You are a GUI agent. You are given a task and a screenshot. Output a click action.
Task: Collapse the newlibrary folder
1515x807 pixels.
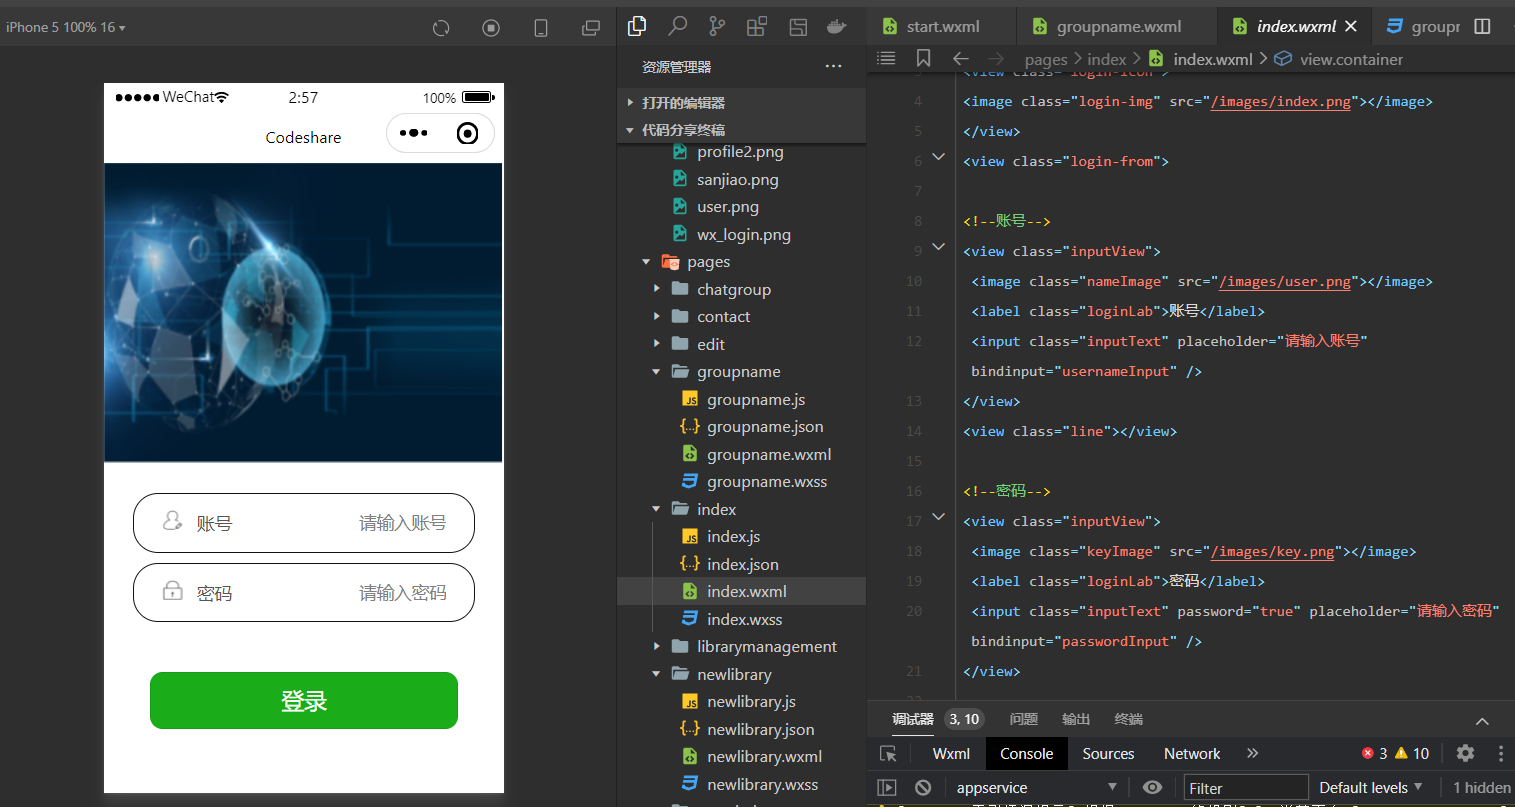tap(656, 674)
